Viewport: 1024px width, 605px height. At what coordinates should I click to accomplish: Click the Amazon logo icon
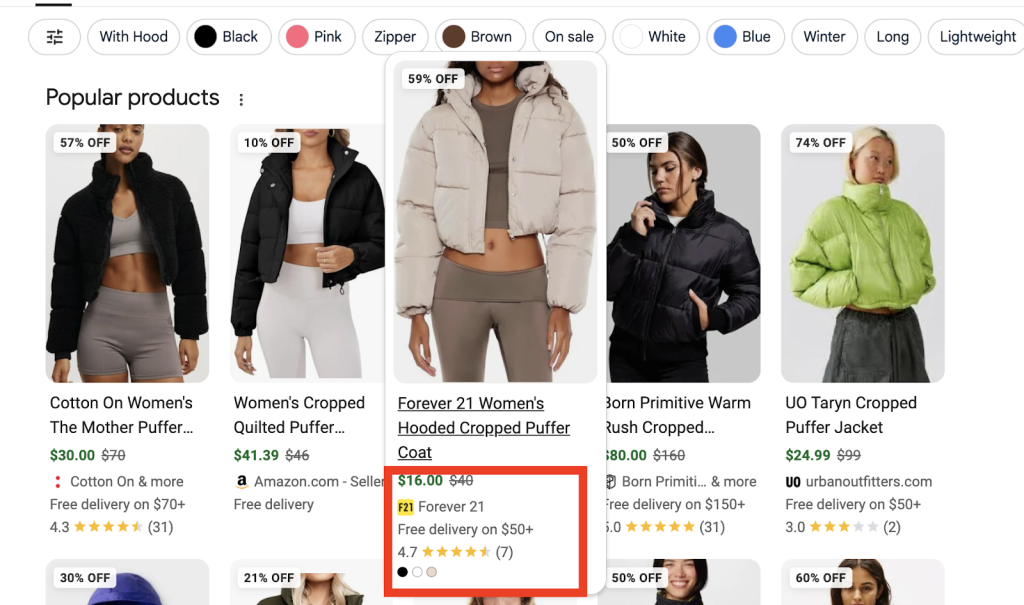pos(241,482)
